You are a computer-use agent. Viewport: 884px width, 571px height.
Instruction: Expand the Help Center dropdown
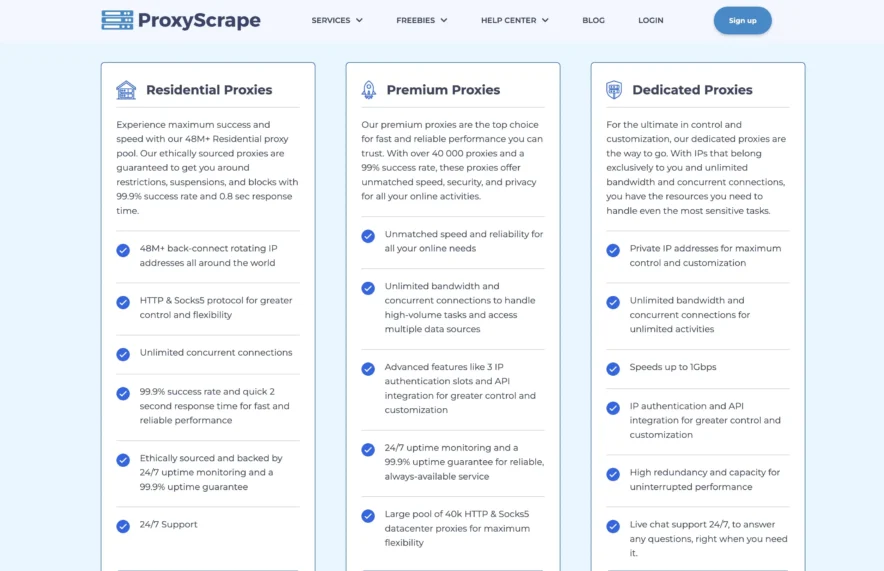(x=514, y=20)
